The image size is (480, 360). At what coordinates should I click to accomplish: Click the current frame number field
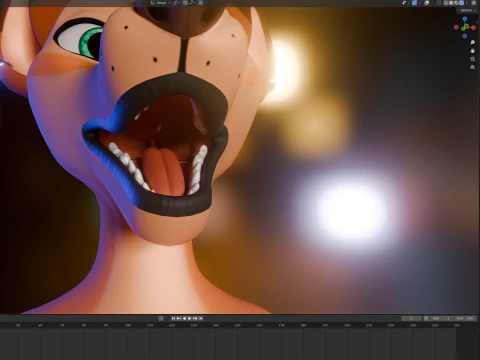411,319
